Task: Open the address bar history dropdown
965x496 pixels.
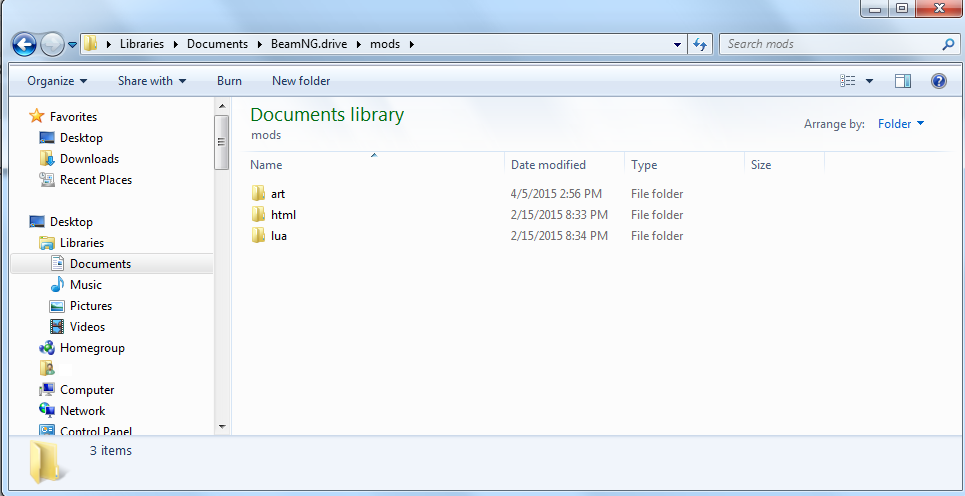Action: click(x=678, y=44)
